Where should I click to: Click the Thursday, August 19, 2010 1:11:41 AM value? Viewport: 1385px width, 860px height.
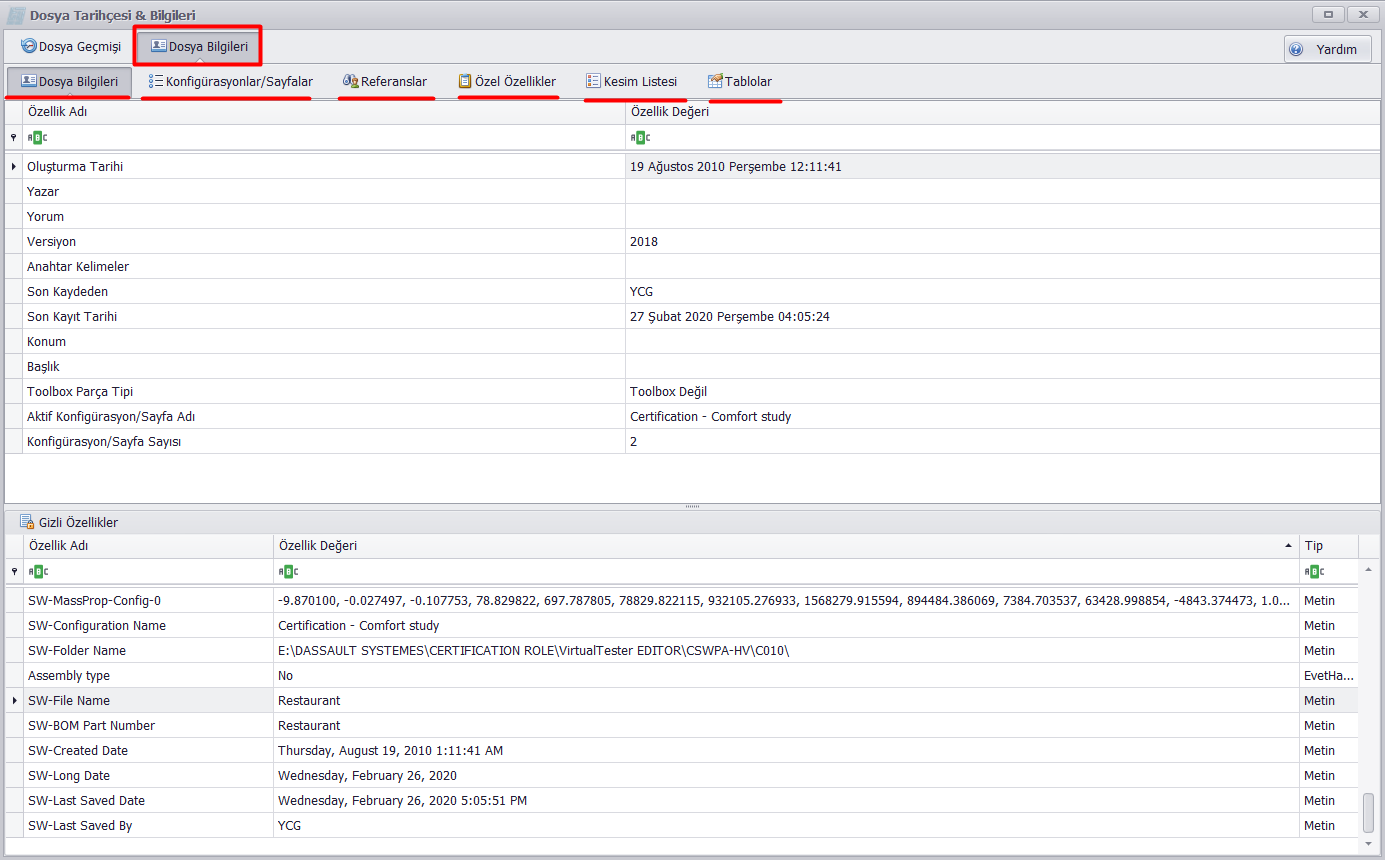391,751
